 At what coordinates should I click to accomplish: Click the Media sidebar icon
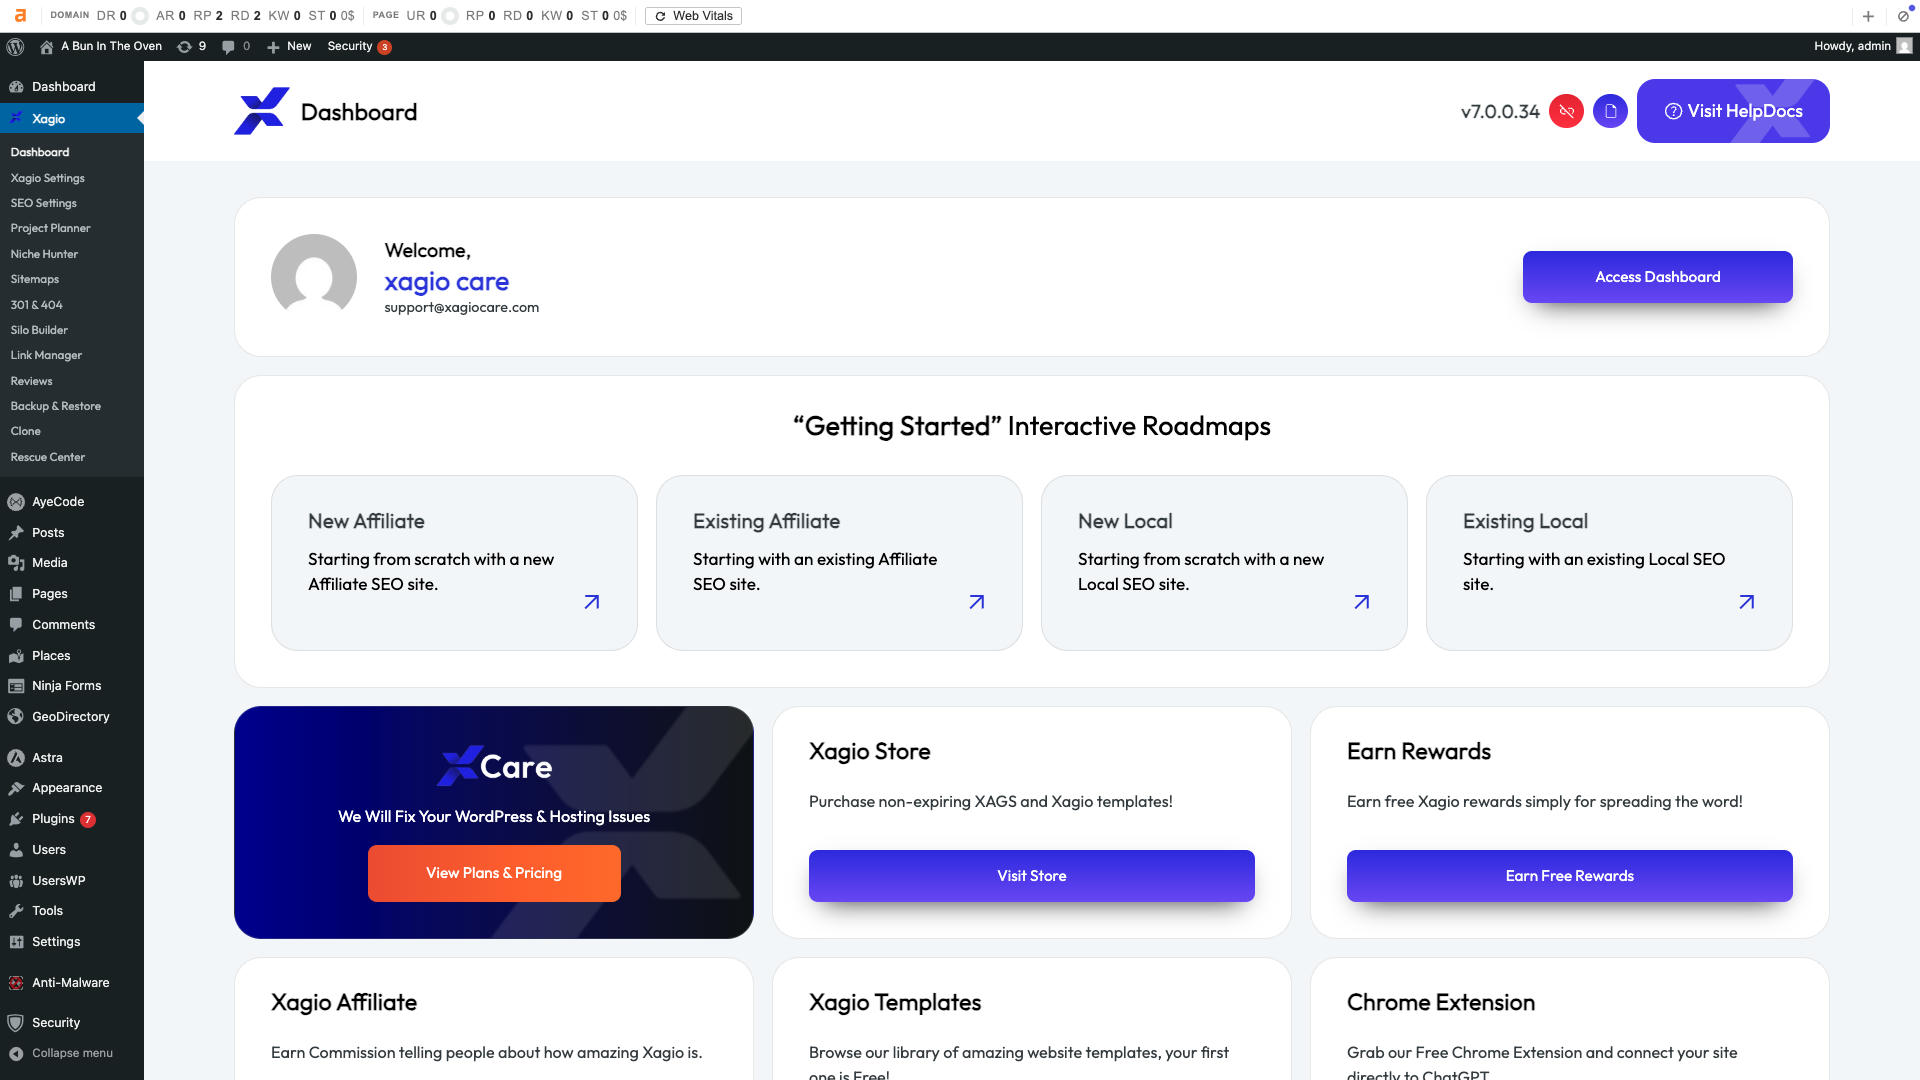tap(16, 563)
